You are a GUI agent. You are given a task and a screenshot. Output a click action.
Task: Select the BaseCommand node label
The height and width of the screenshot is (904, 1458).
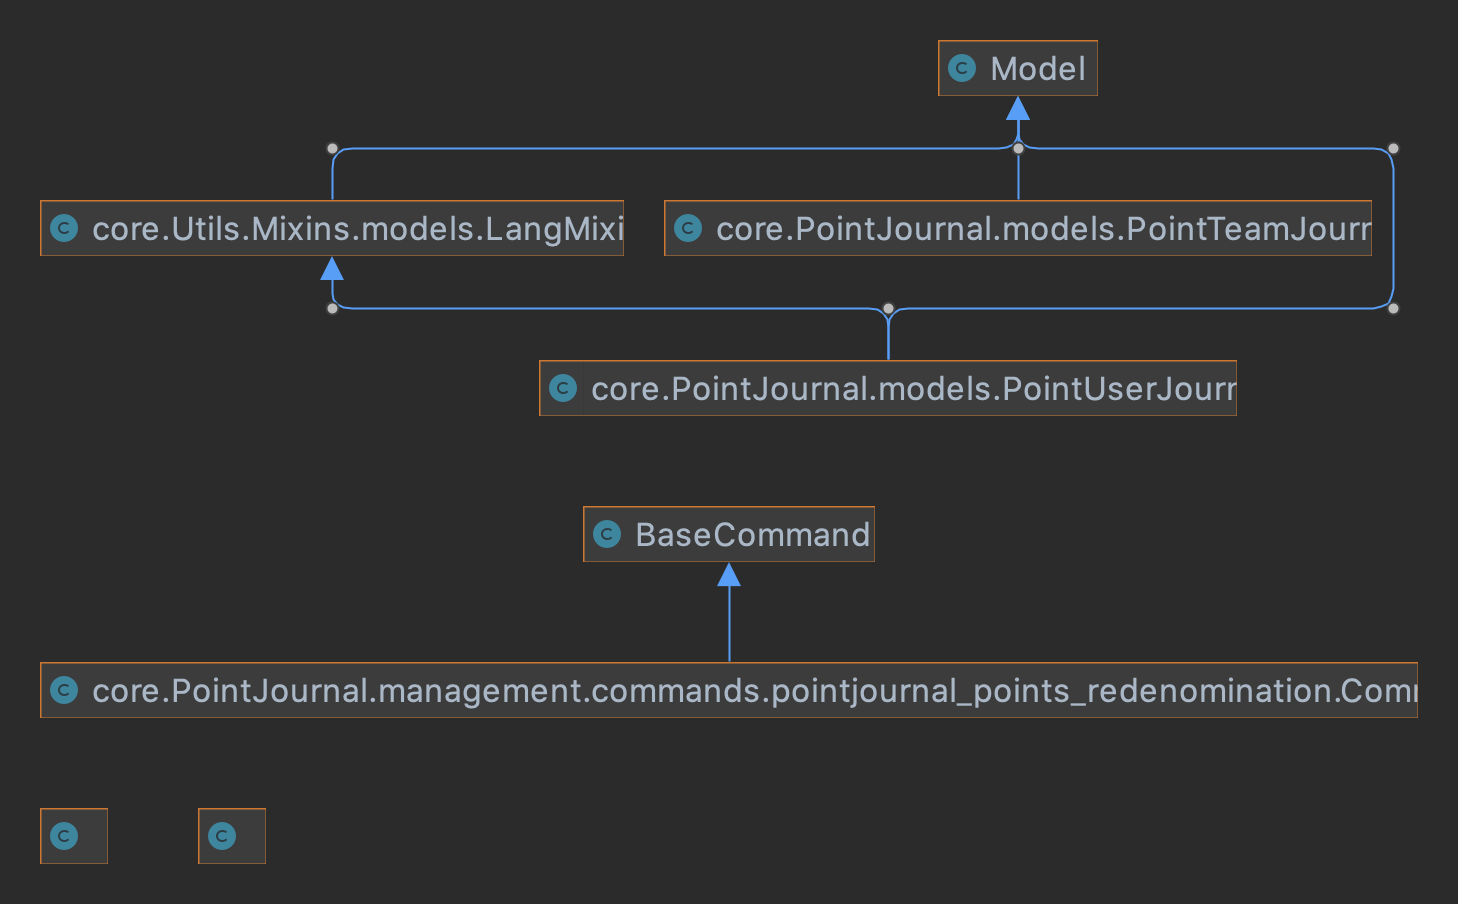coord(752,535)
